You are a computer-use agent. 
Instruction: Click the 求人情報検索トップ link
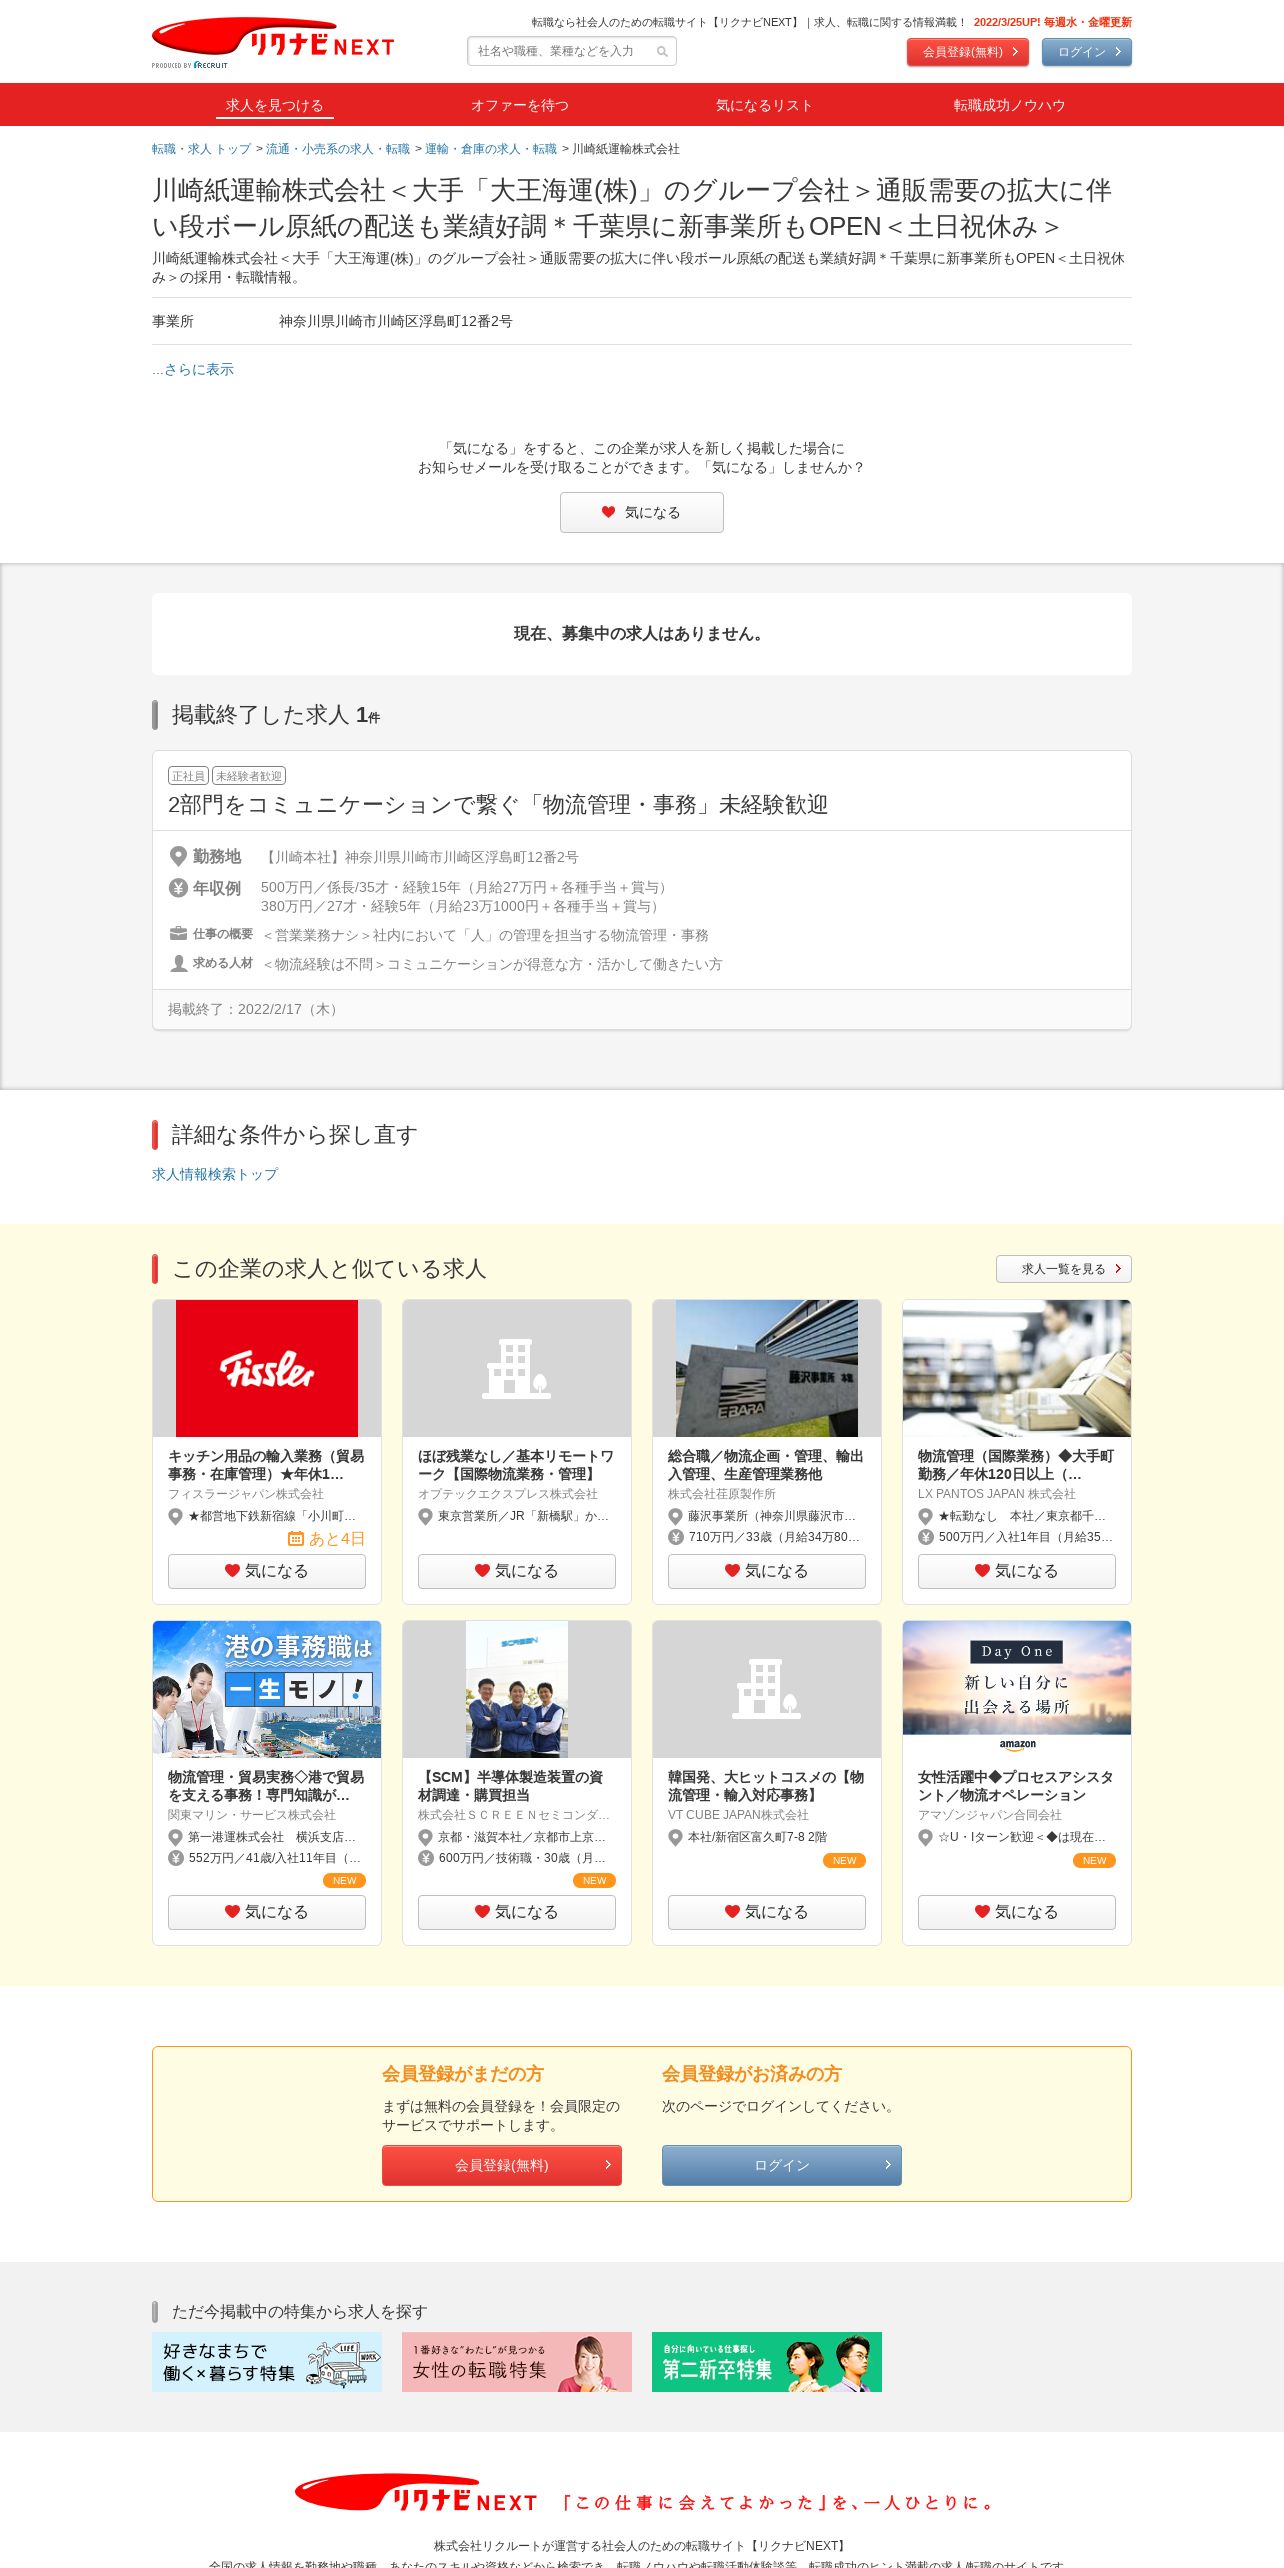215,1174
